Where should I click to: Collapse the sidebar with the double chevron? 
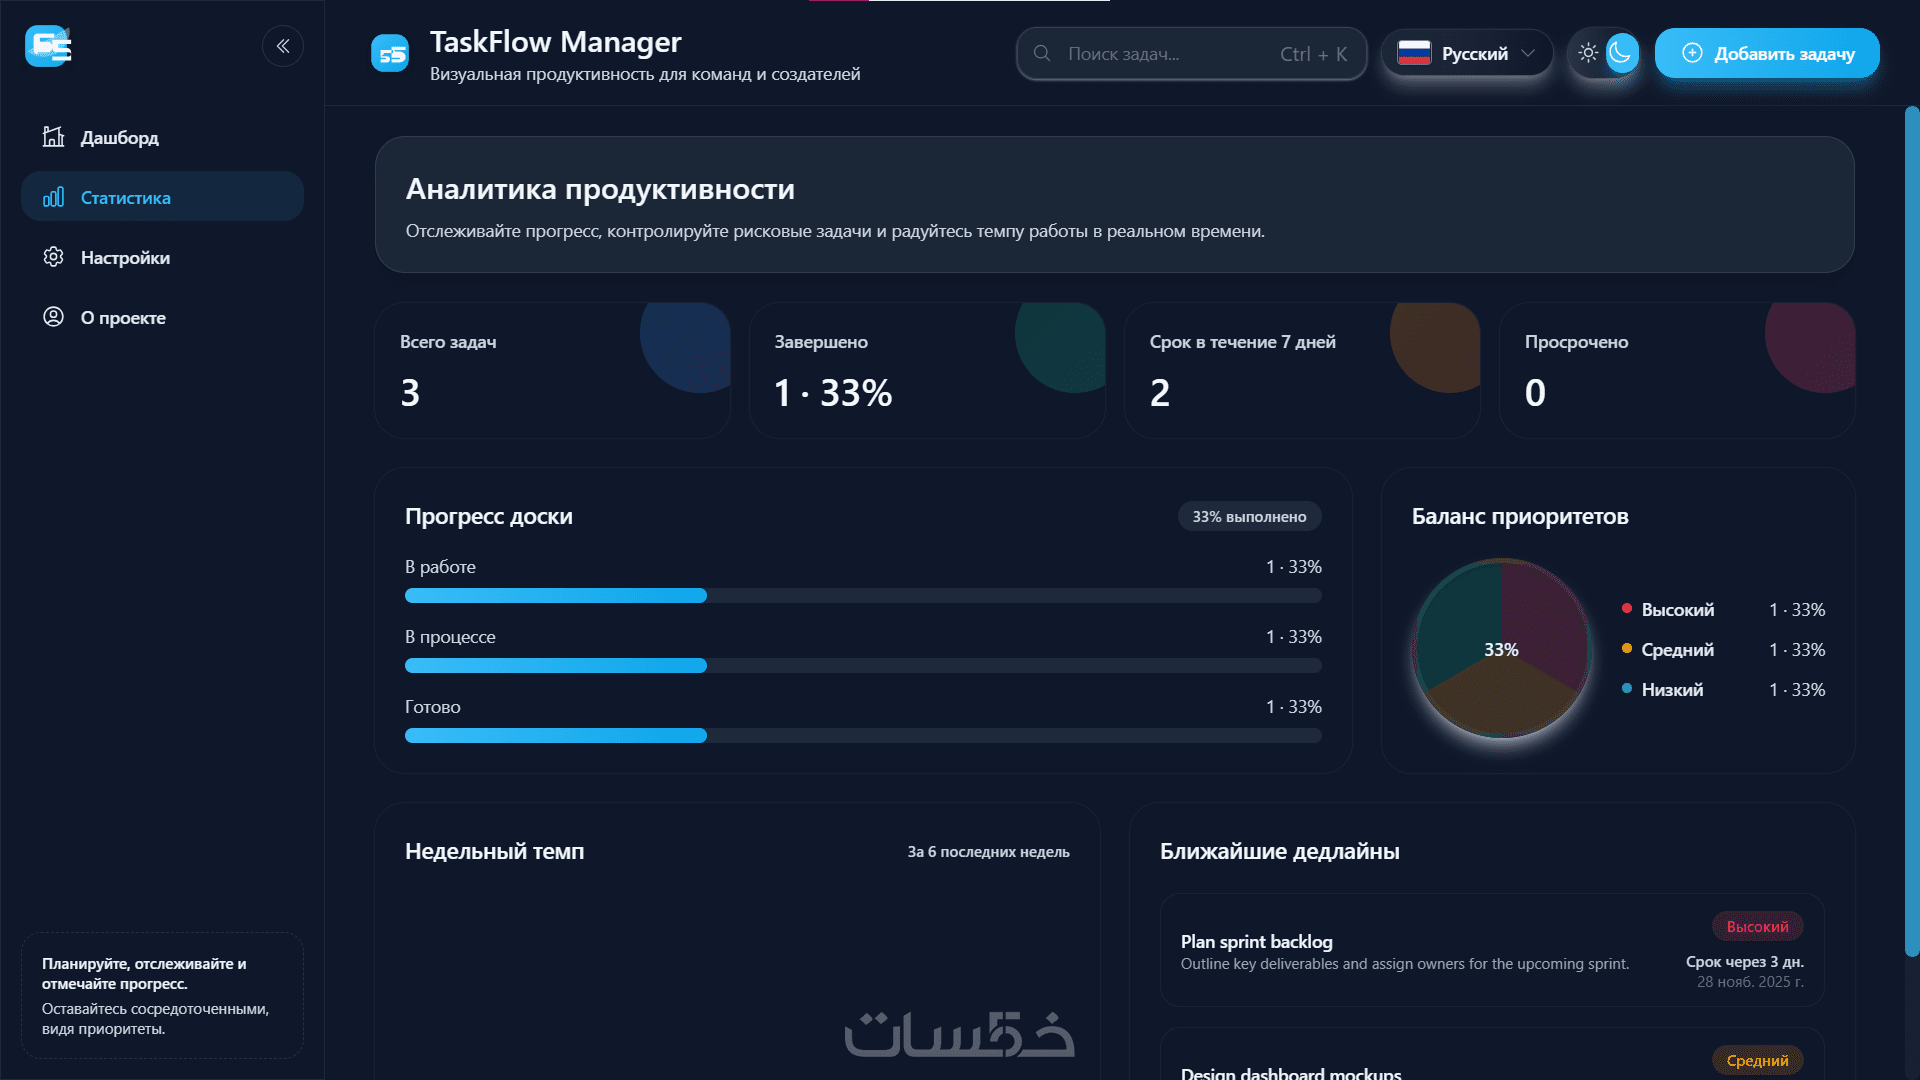[283, 46]
